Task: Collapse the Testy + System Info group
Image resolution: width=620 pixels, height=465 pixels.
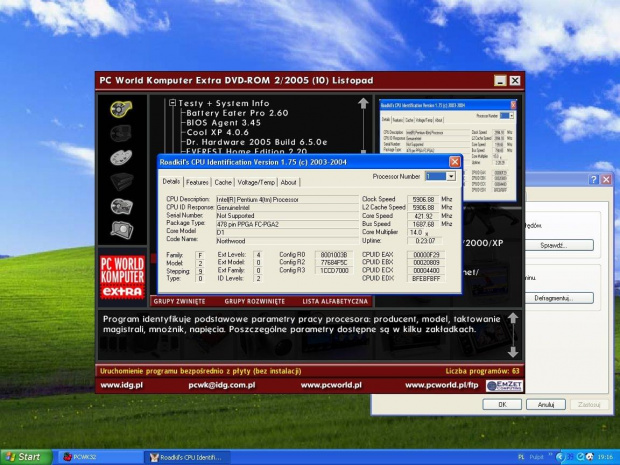Action: (x=172, y=103)
